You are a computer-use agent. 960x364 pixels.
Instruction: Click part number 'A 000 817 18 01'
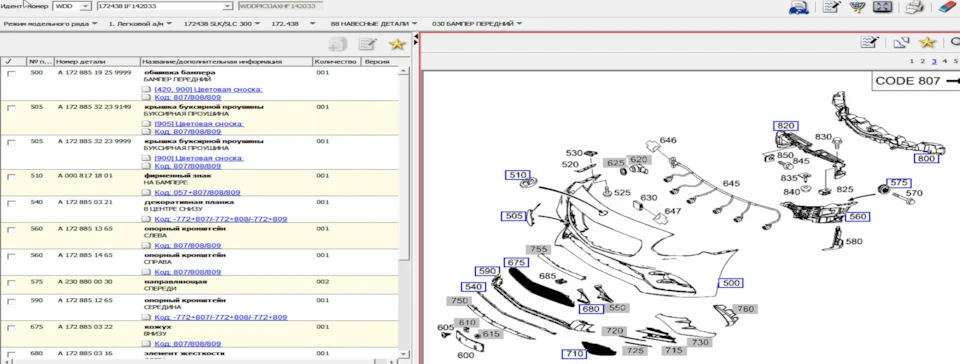pos(86,176)
